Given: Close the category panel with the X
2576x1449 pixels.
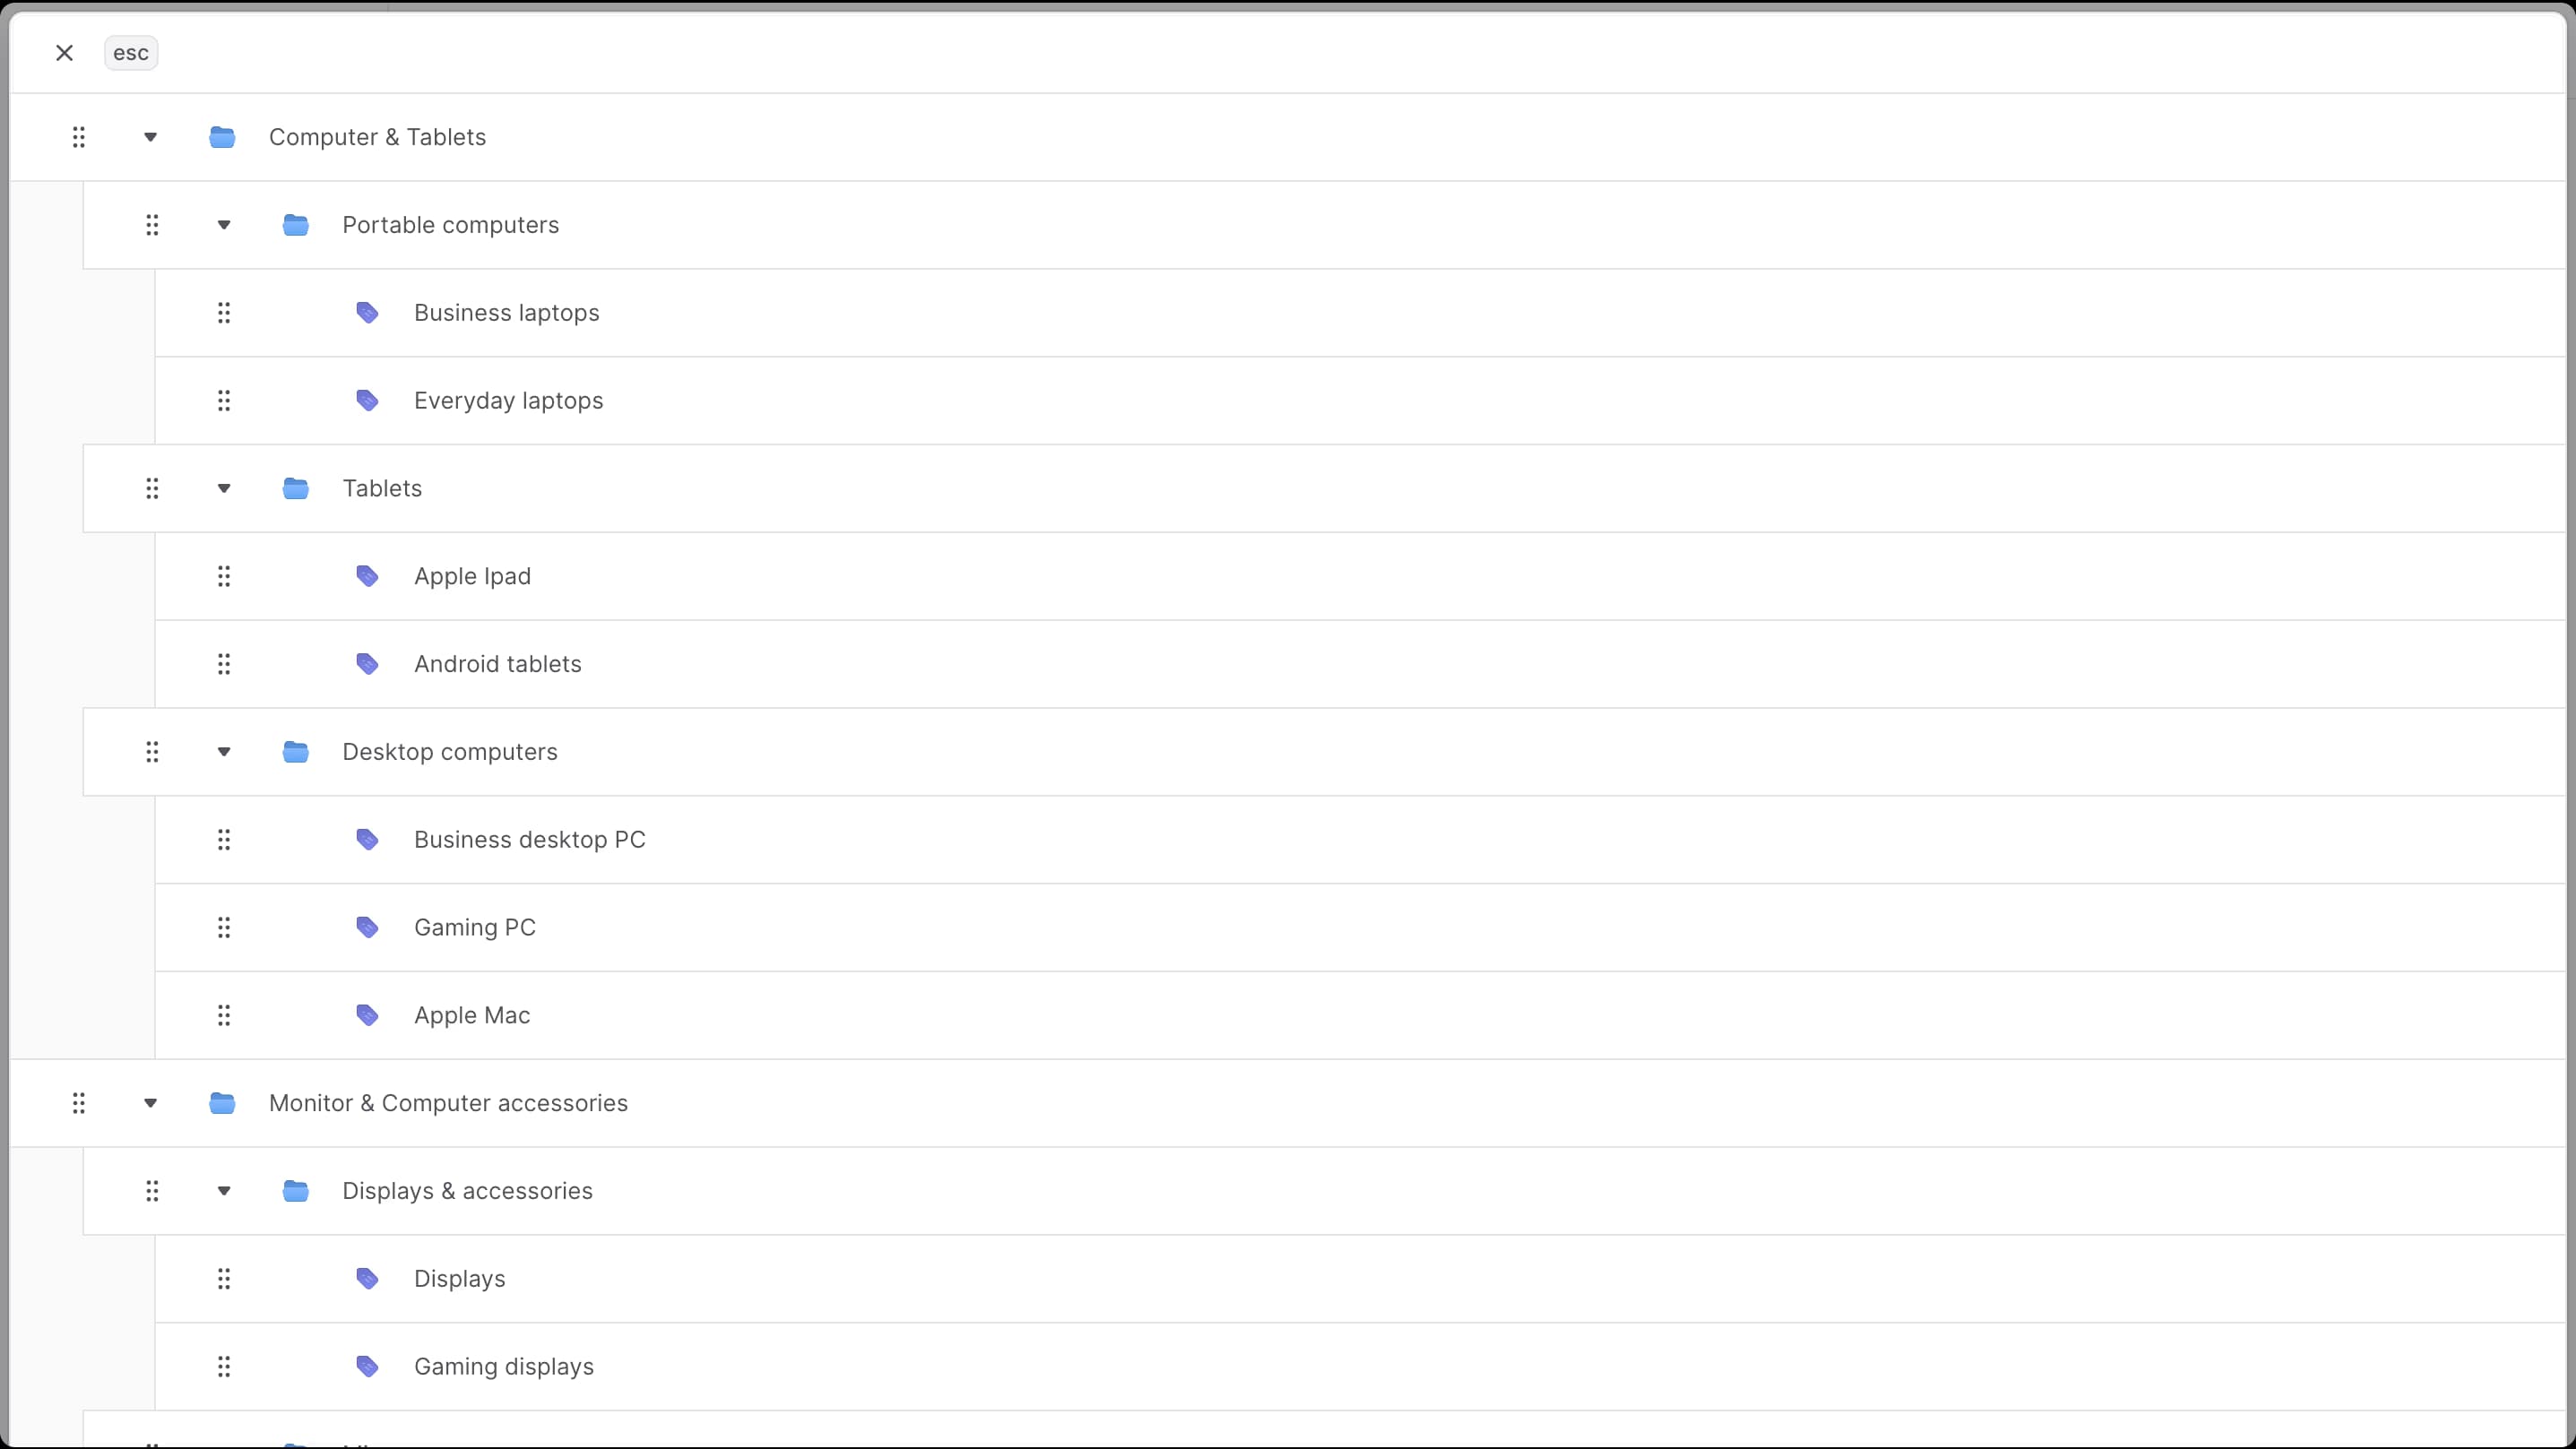Looking at the screenshot, I should click(64, 52).
